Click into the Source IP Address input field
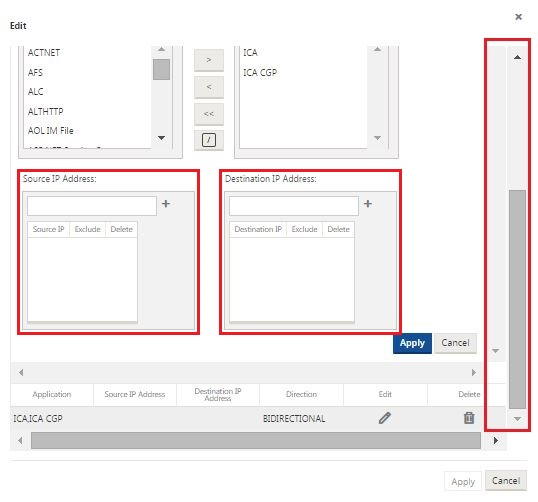 (x=92, y=206)
